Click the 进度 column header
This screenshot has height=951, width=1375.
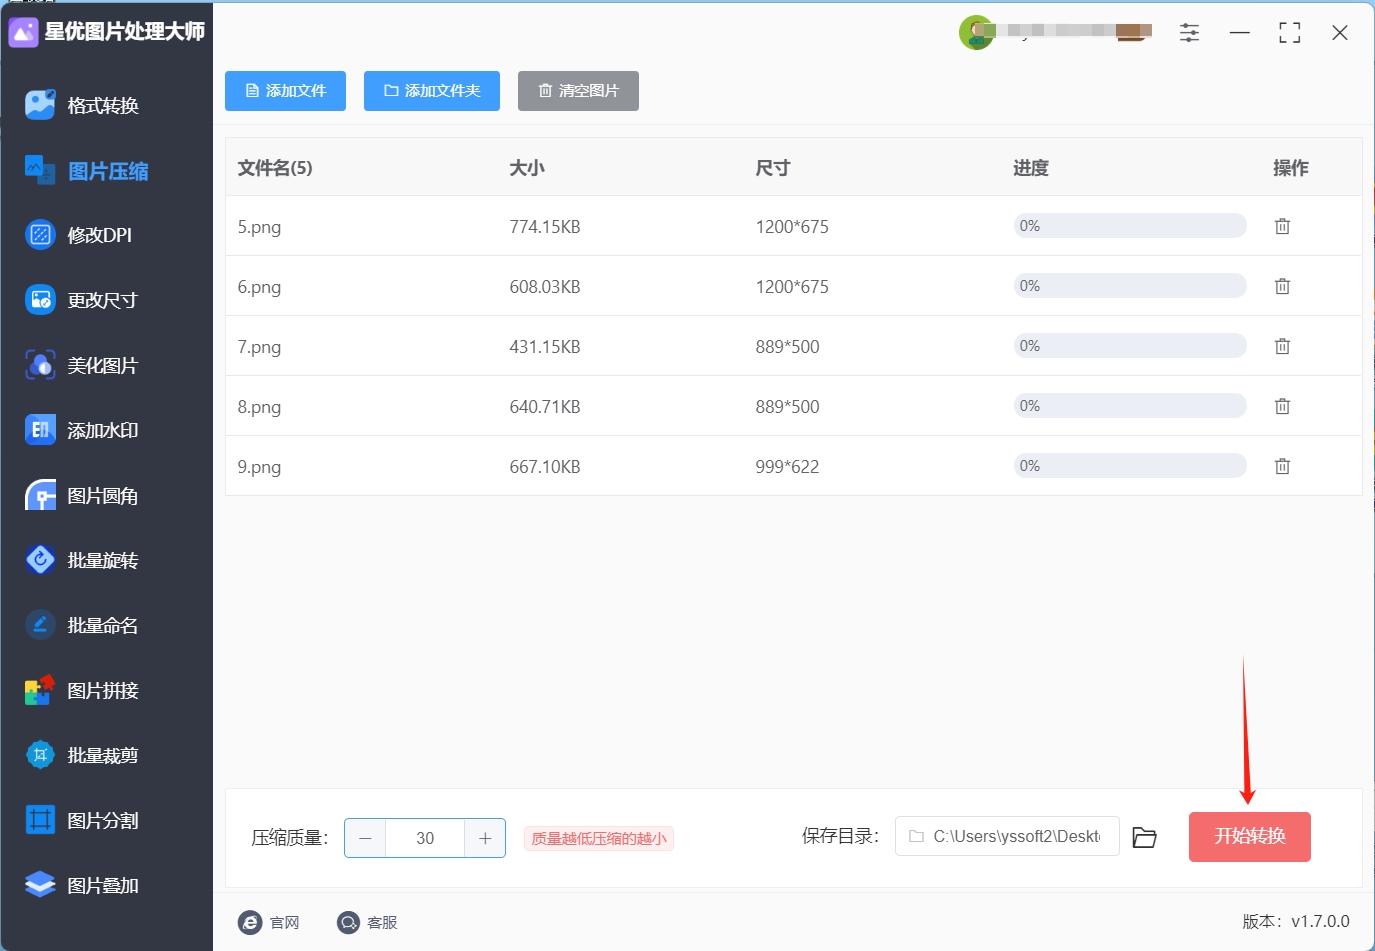(1031, 168)
